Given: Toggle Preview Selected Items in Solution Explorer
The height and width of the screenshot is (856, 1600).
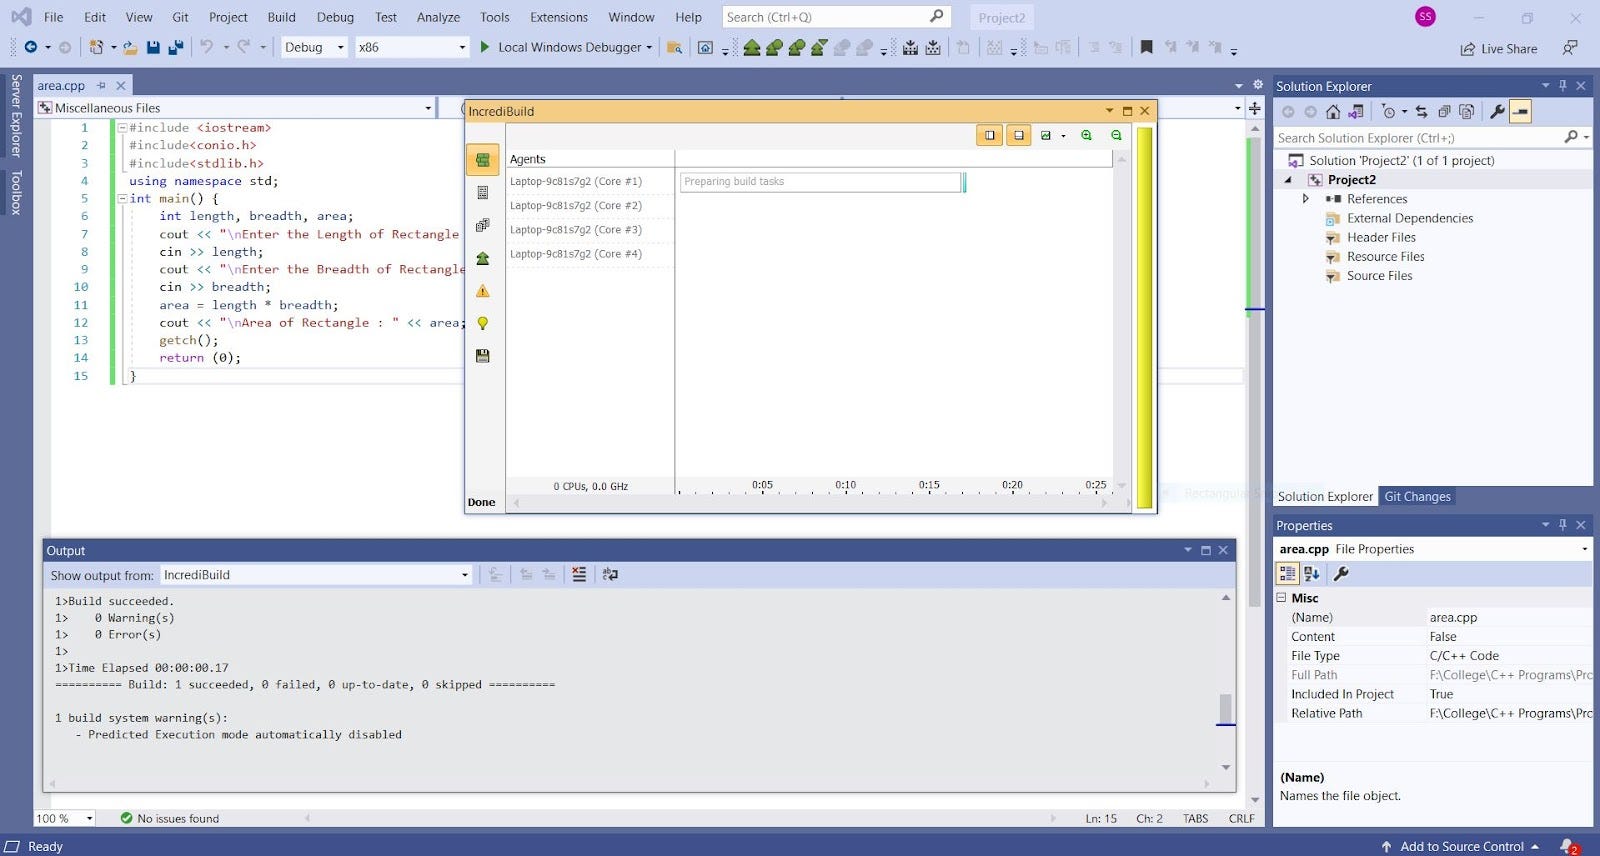Looking at the screenshot, I should [x=1520, y=112].
